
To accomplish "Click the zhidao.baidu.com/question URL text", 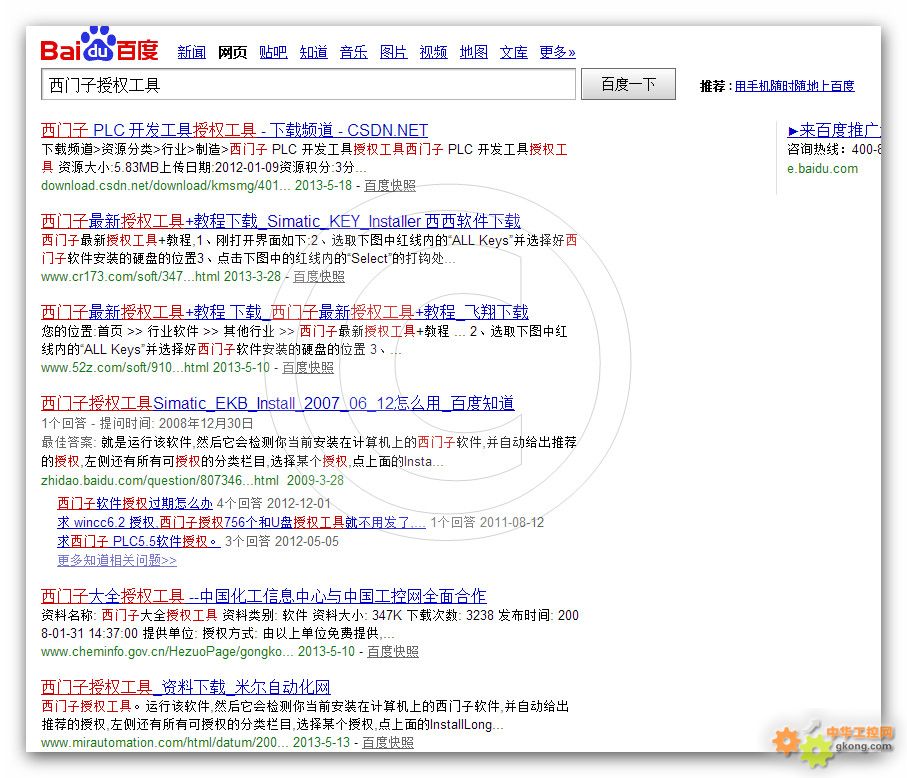I will click(160, 480).
